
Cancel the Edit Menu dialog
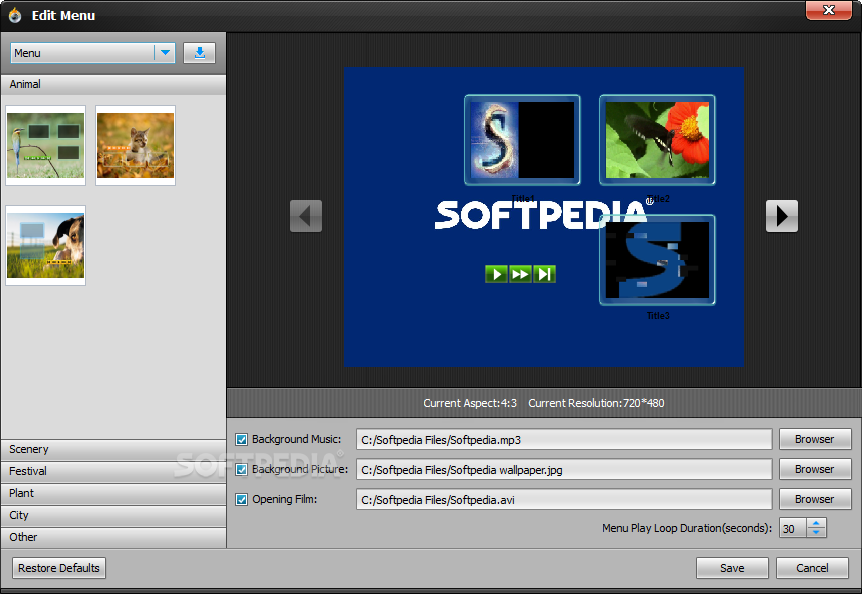(x=812, y=568)
